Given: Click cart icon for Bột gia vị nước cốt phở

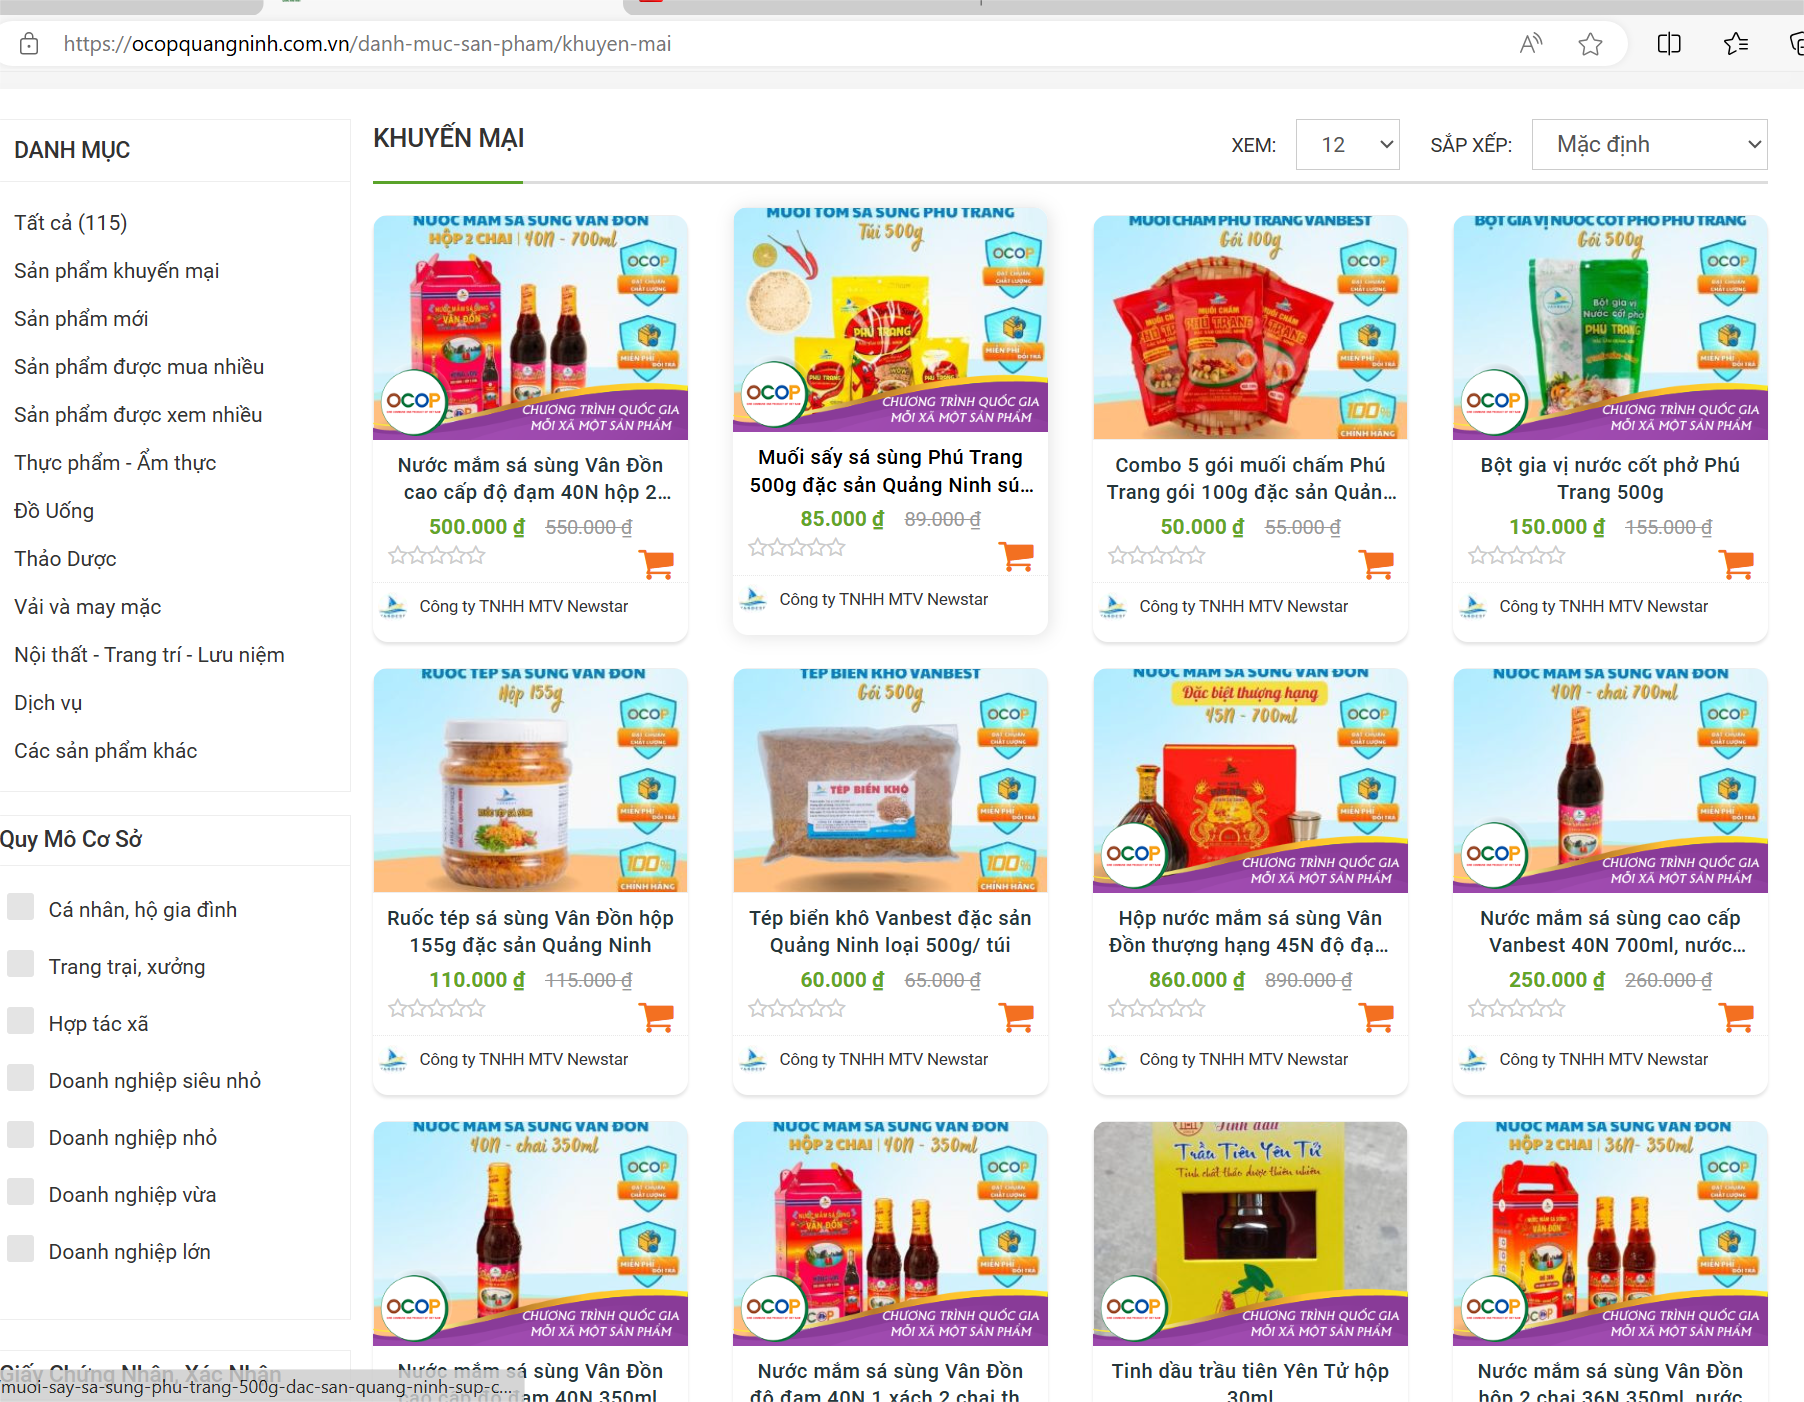Looking at the screenshot, I should pyautogui.click(x=1736, y=564).
